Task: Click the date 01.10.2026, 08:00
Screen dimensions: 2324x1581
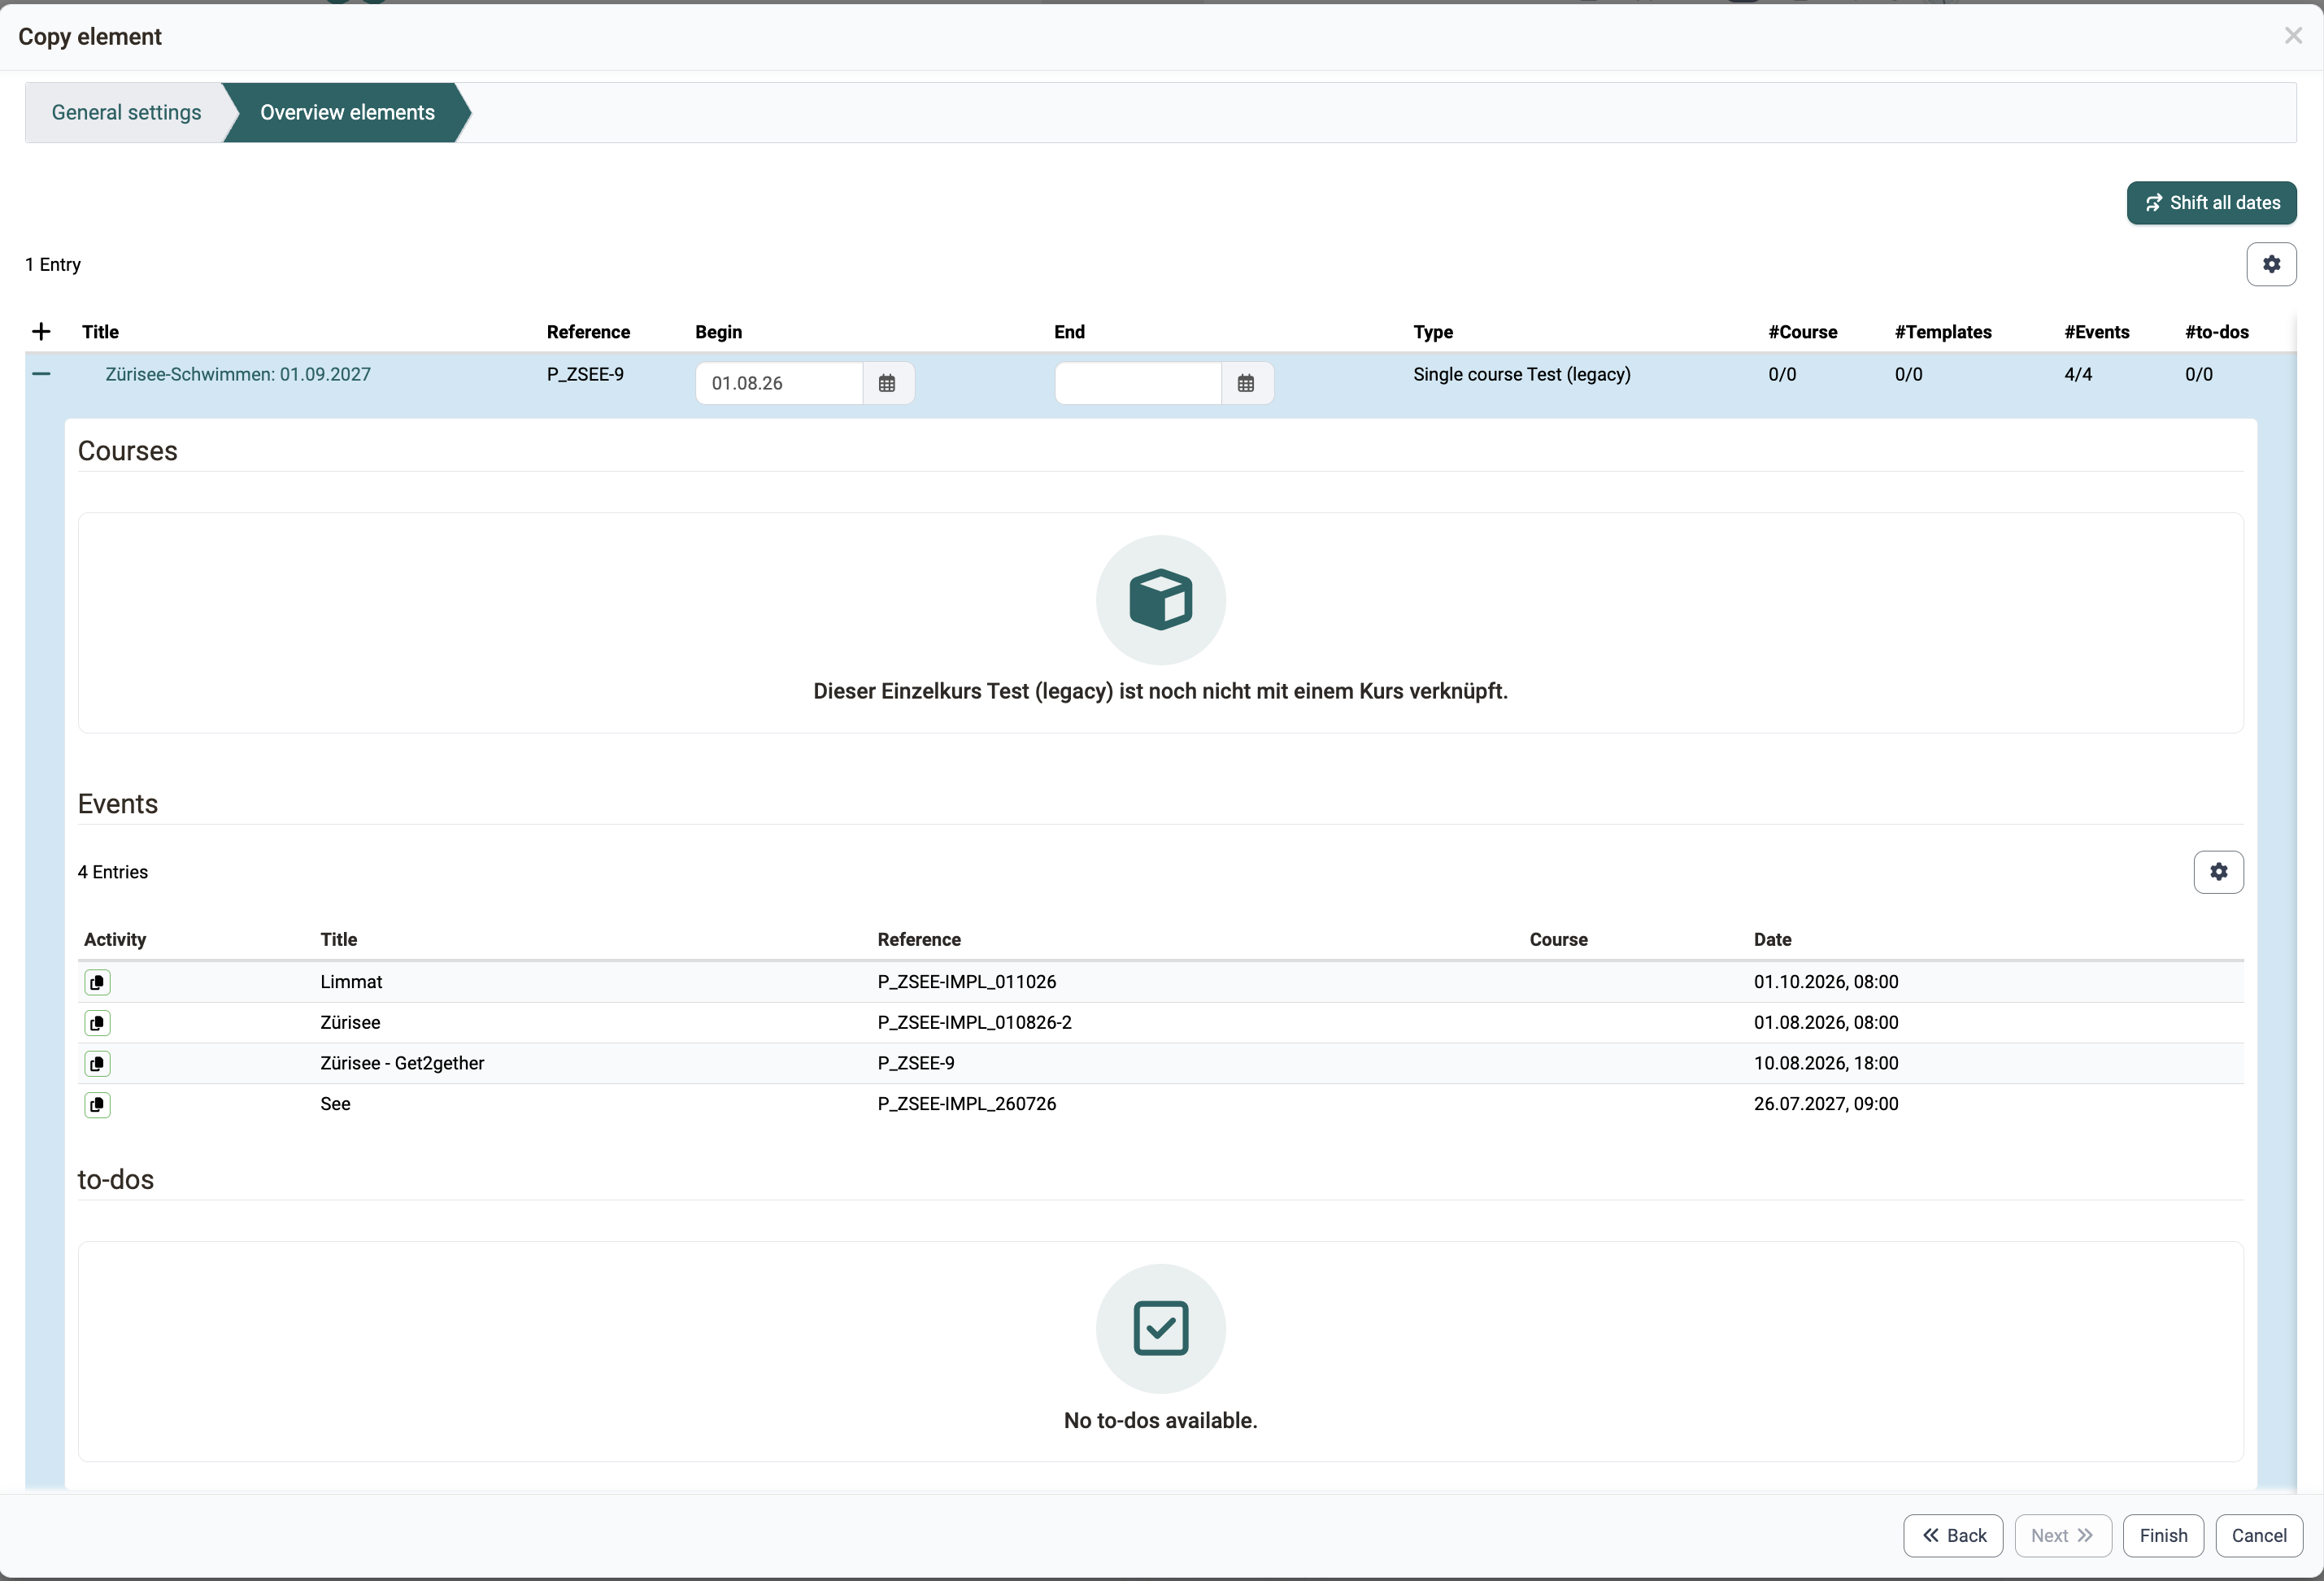Action: coord(1825,982)
